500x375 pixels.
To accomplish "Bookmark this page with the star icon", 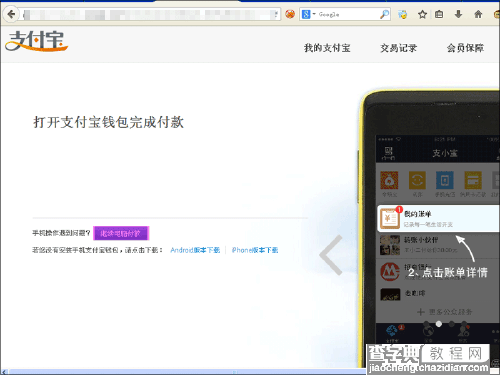I will [422, 14].
